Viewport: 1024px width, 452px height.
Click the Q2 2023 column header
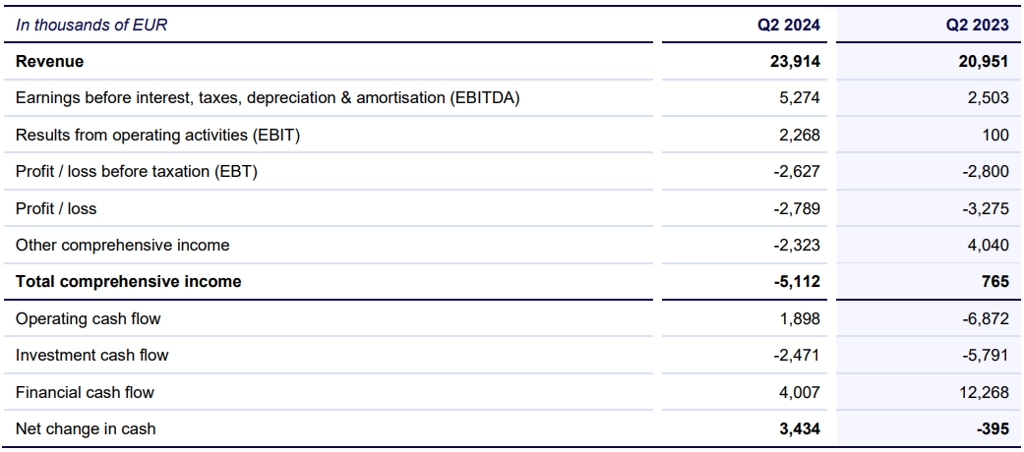[978, 25]
